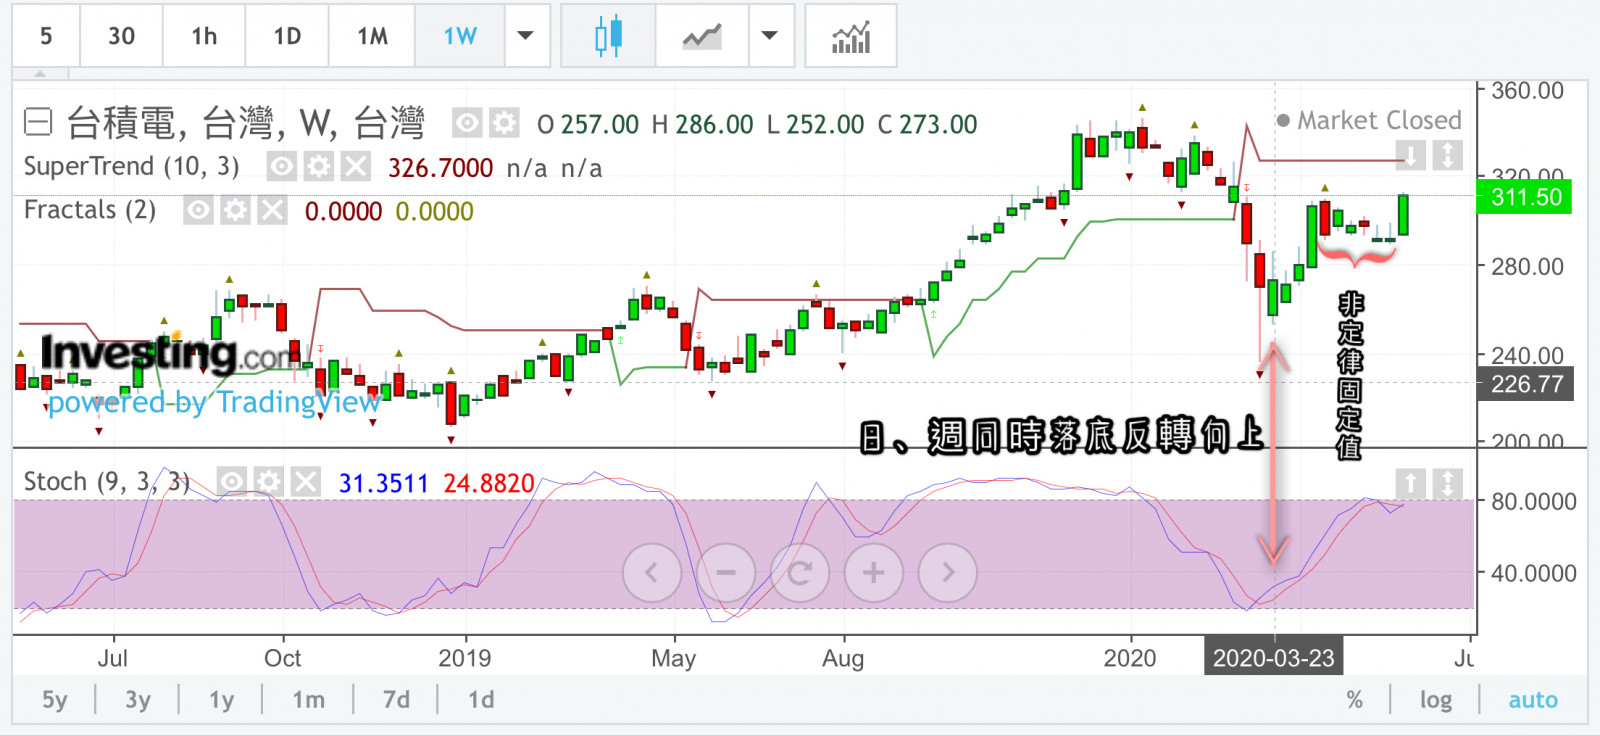1600x736 pixels.
Task: Toggle percent scale mode
Action: tap(1355, 700)
